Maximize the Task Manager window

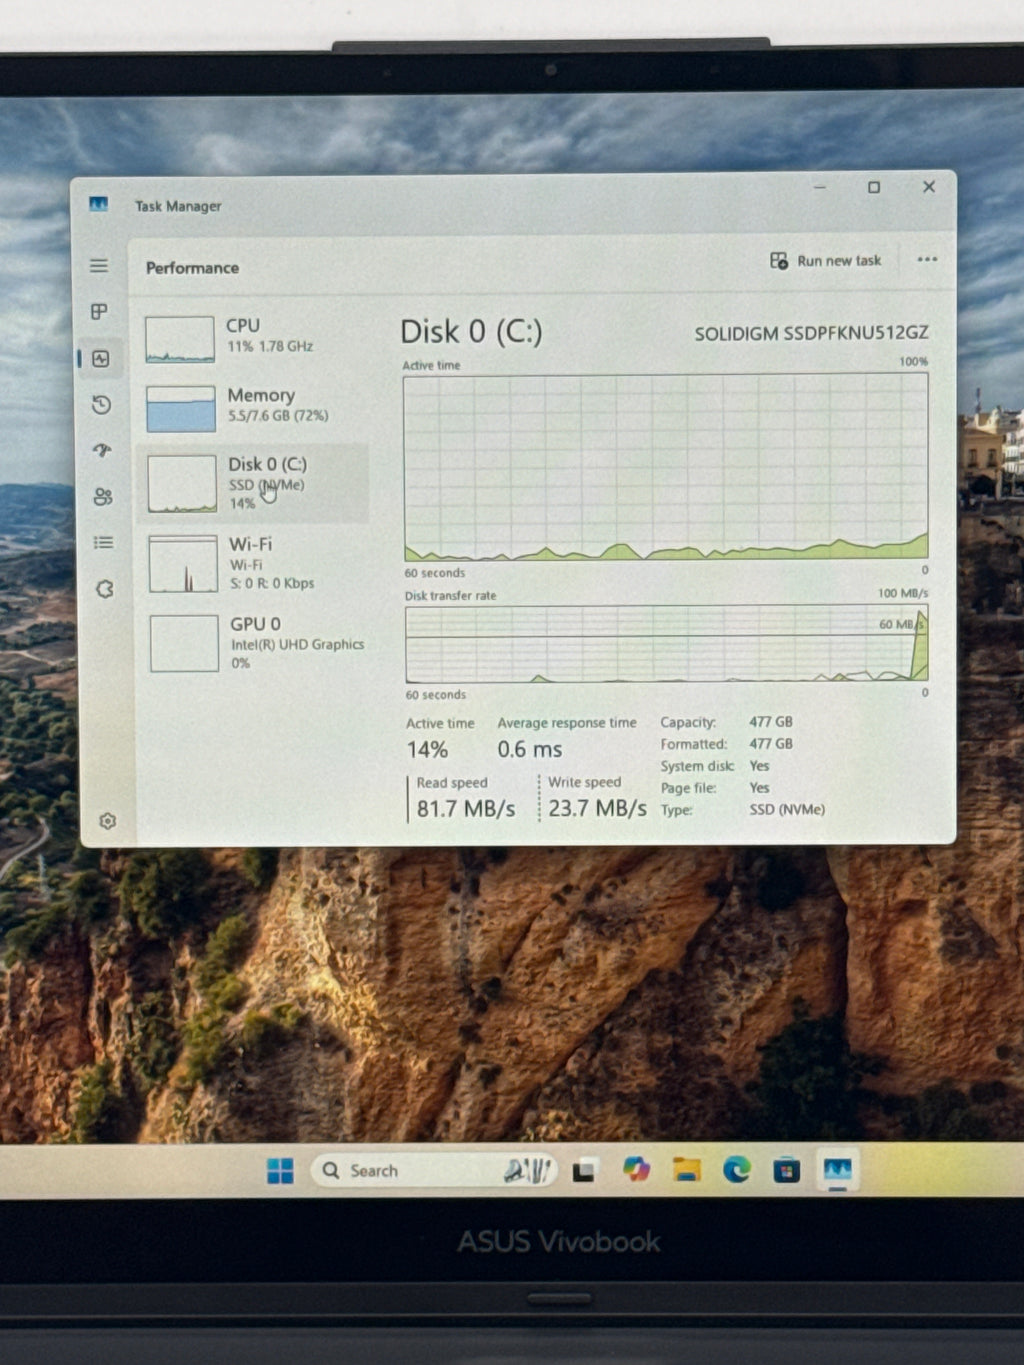[x=874, y=187]
